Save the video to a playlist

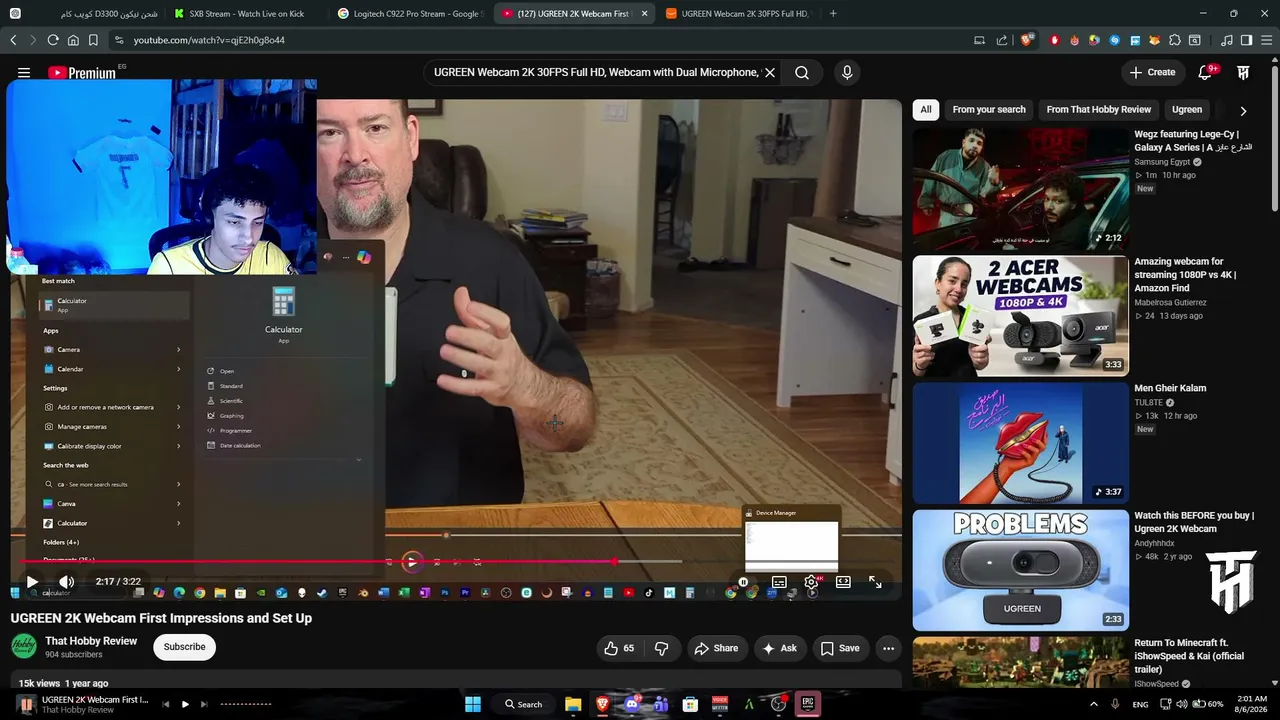pyautogui.click(x=840, y=648)
